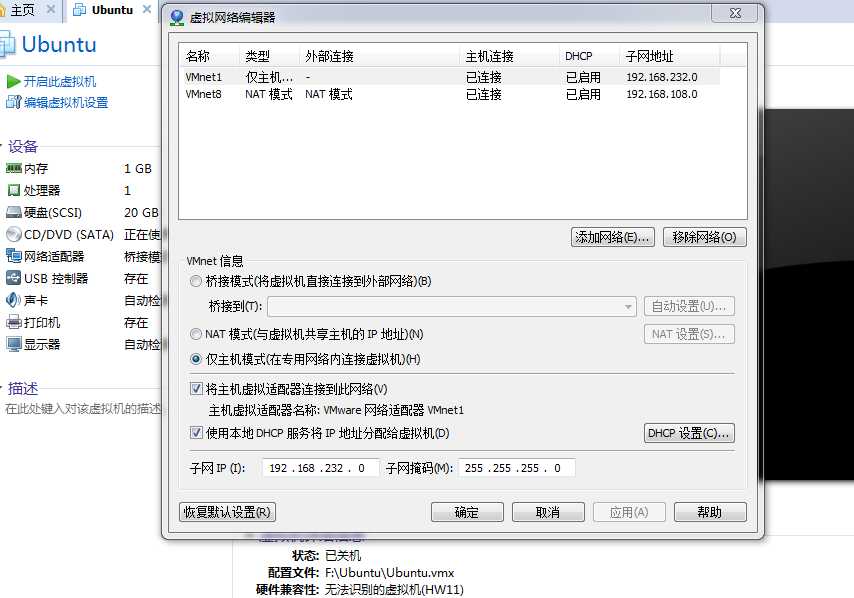Open DHCP 设置(C)... button
This screenshot has height=598, width=854.
coord(689,433)
